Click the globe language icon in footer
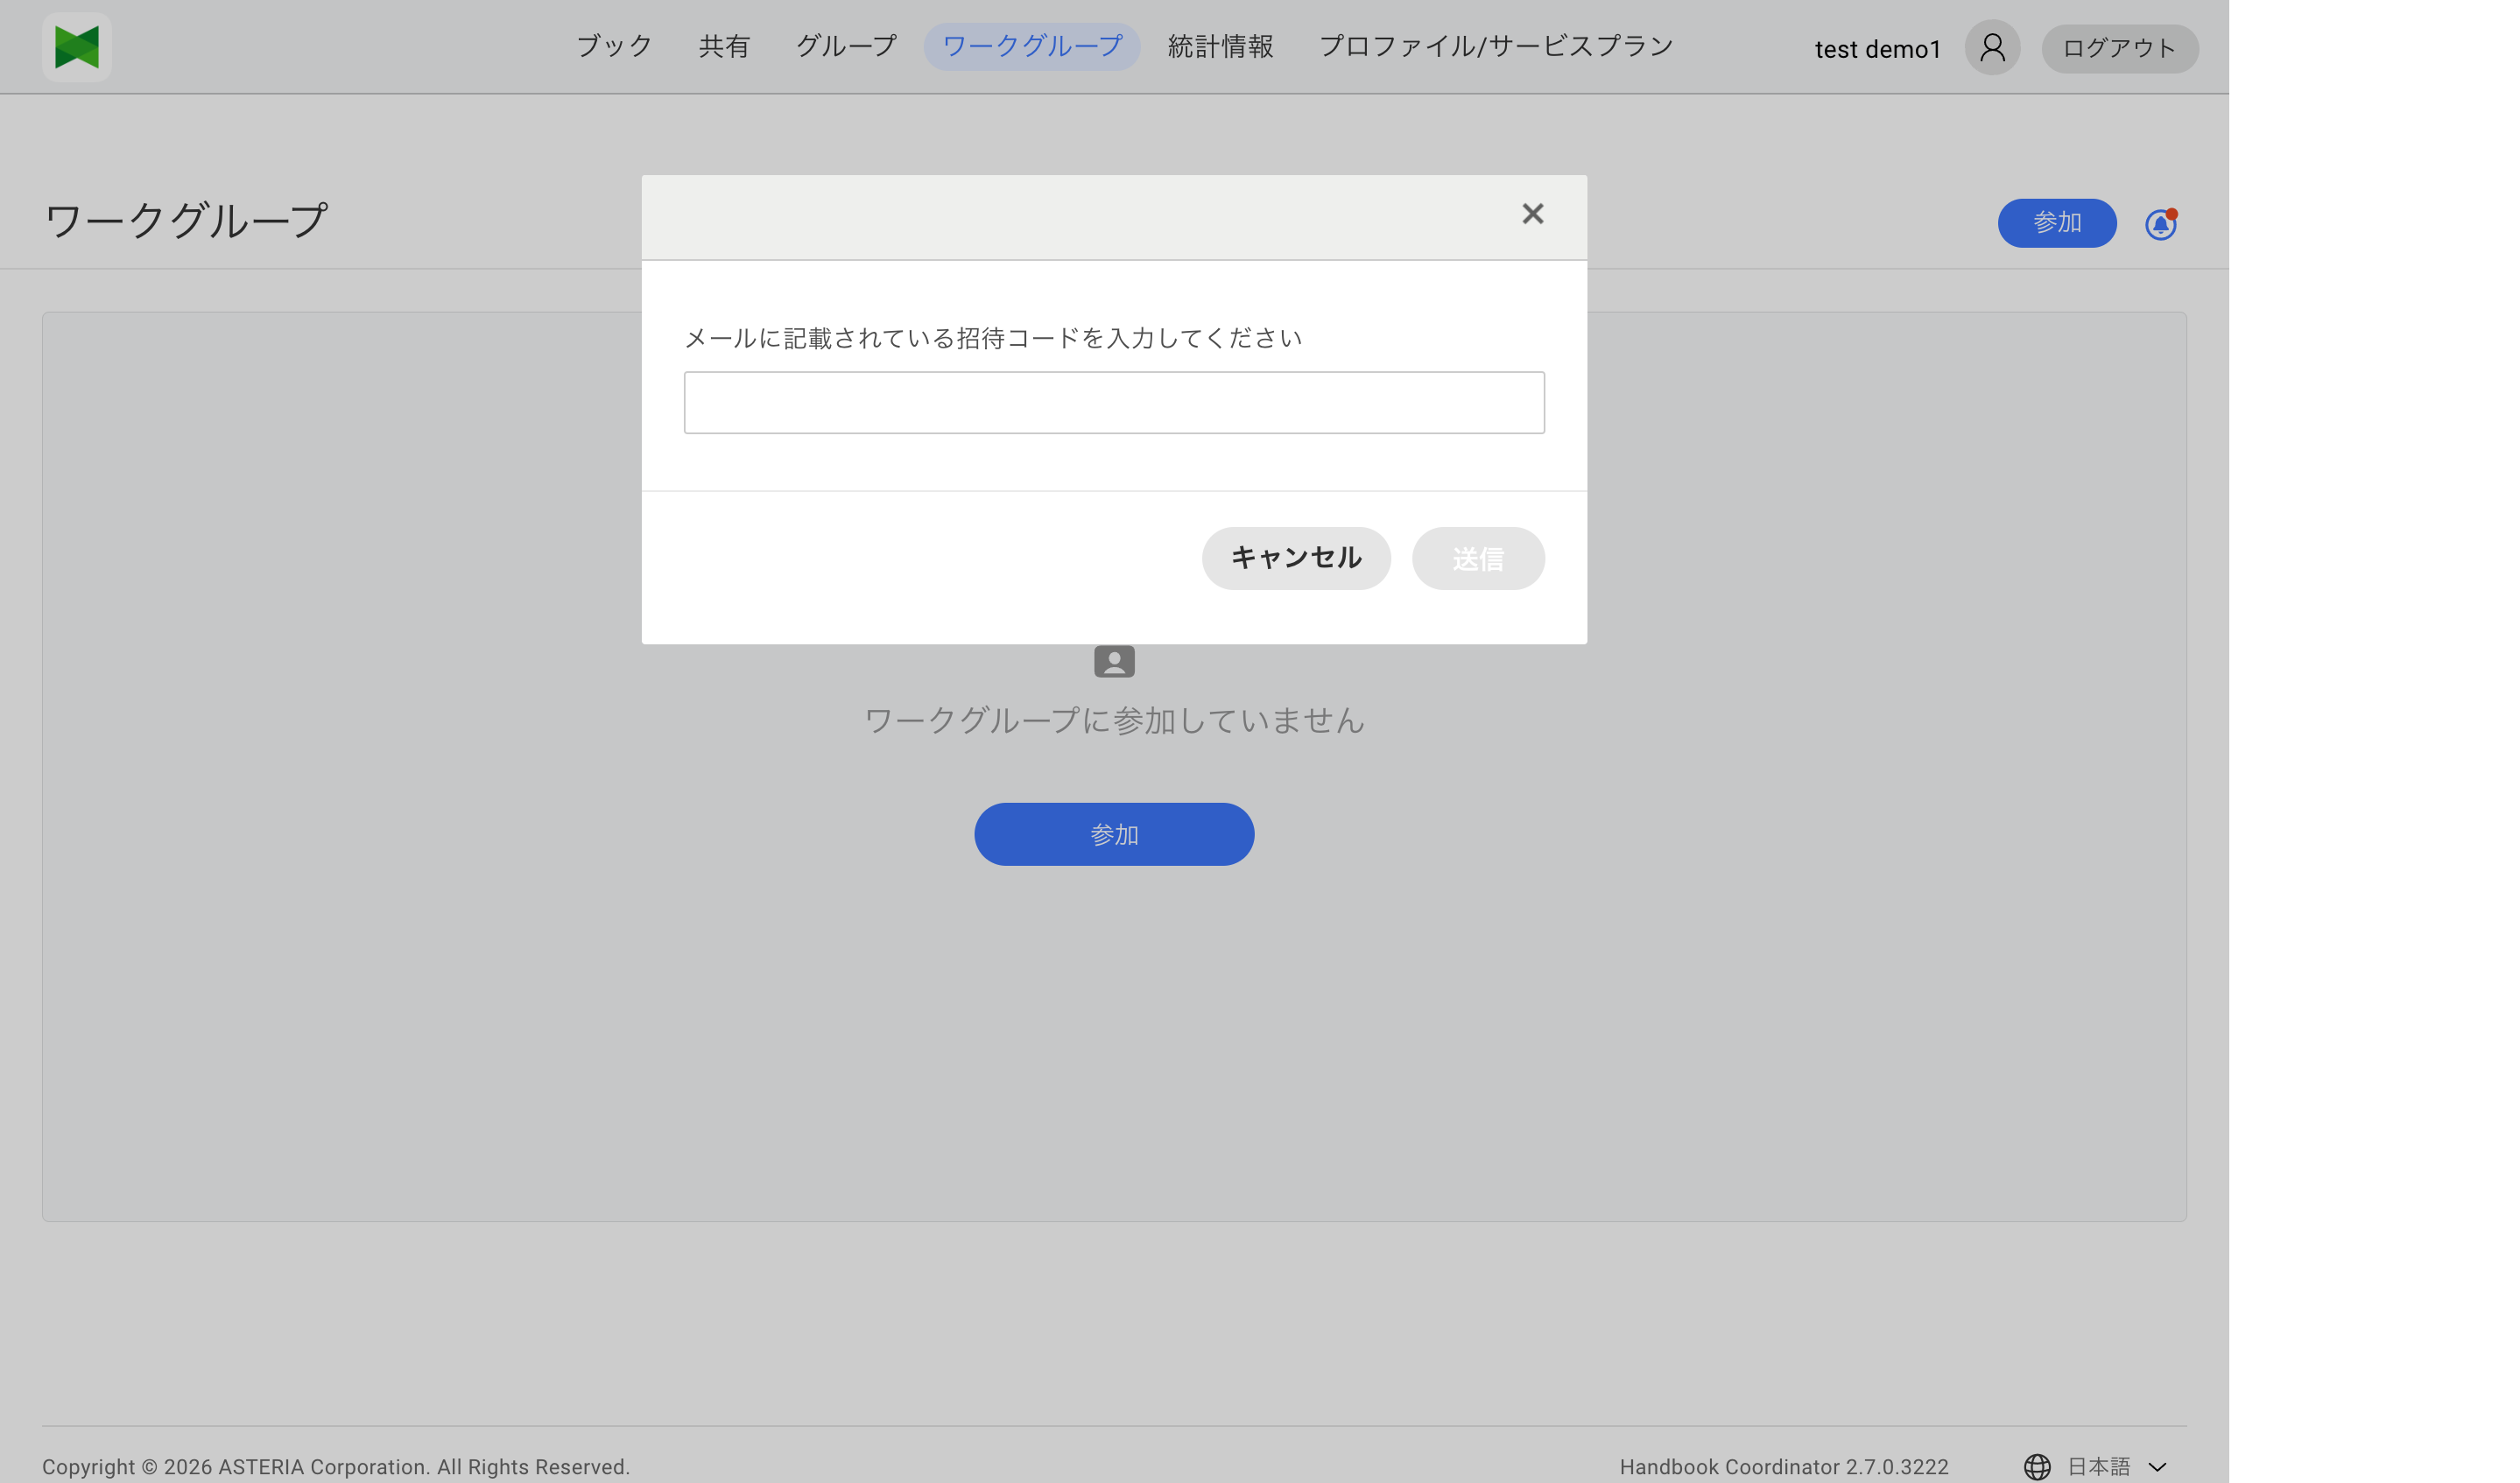This screenshot has height=1483, width=2520. click(2037, 1466)
